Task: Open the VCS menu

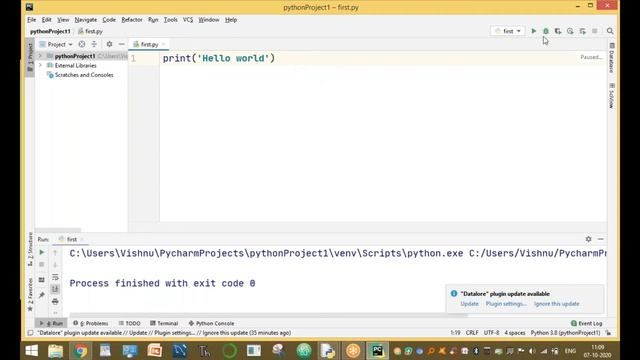Action: (x=188, y=20)
